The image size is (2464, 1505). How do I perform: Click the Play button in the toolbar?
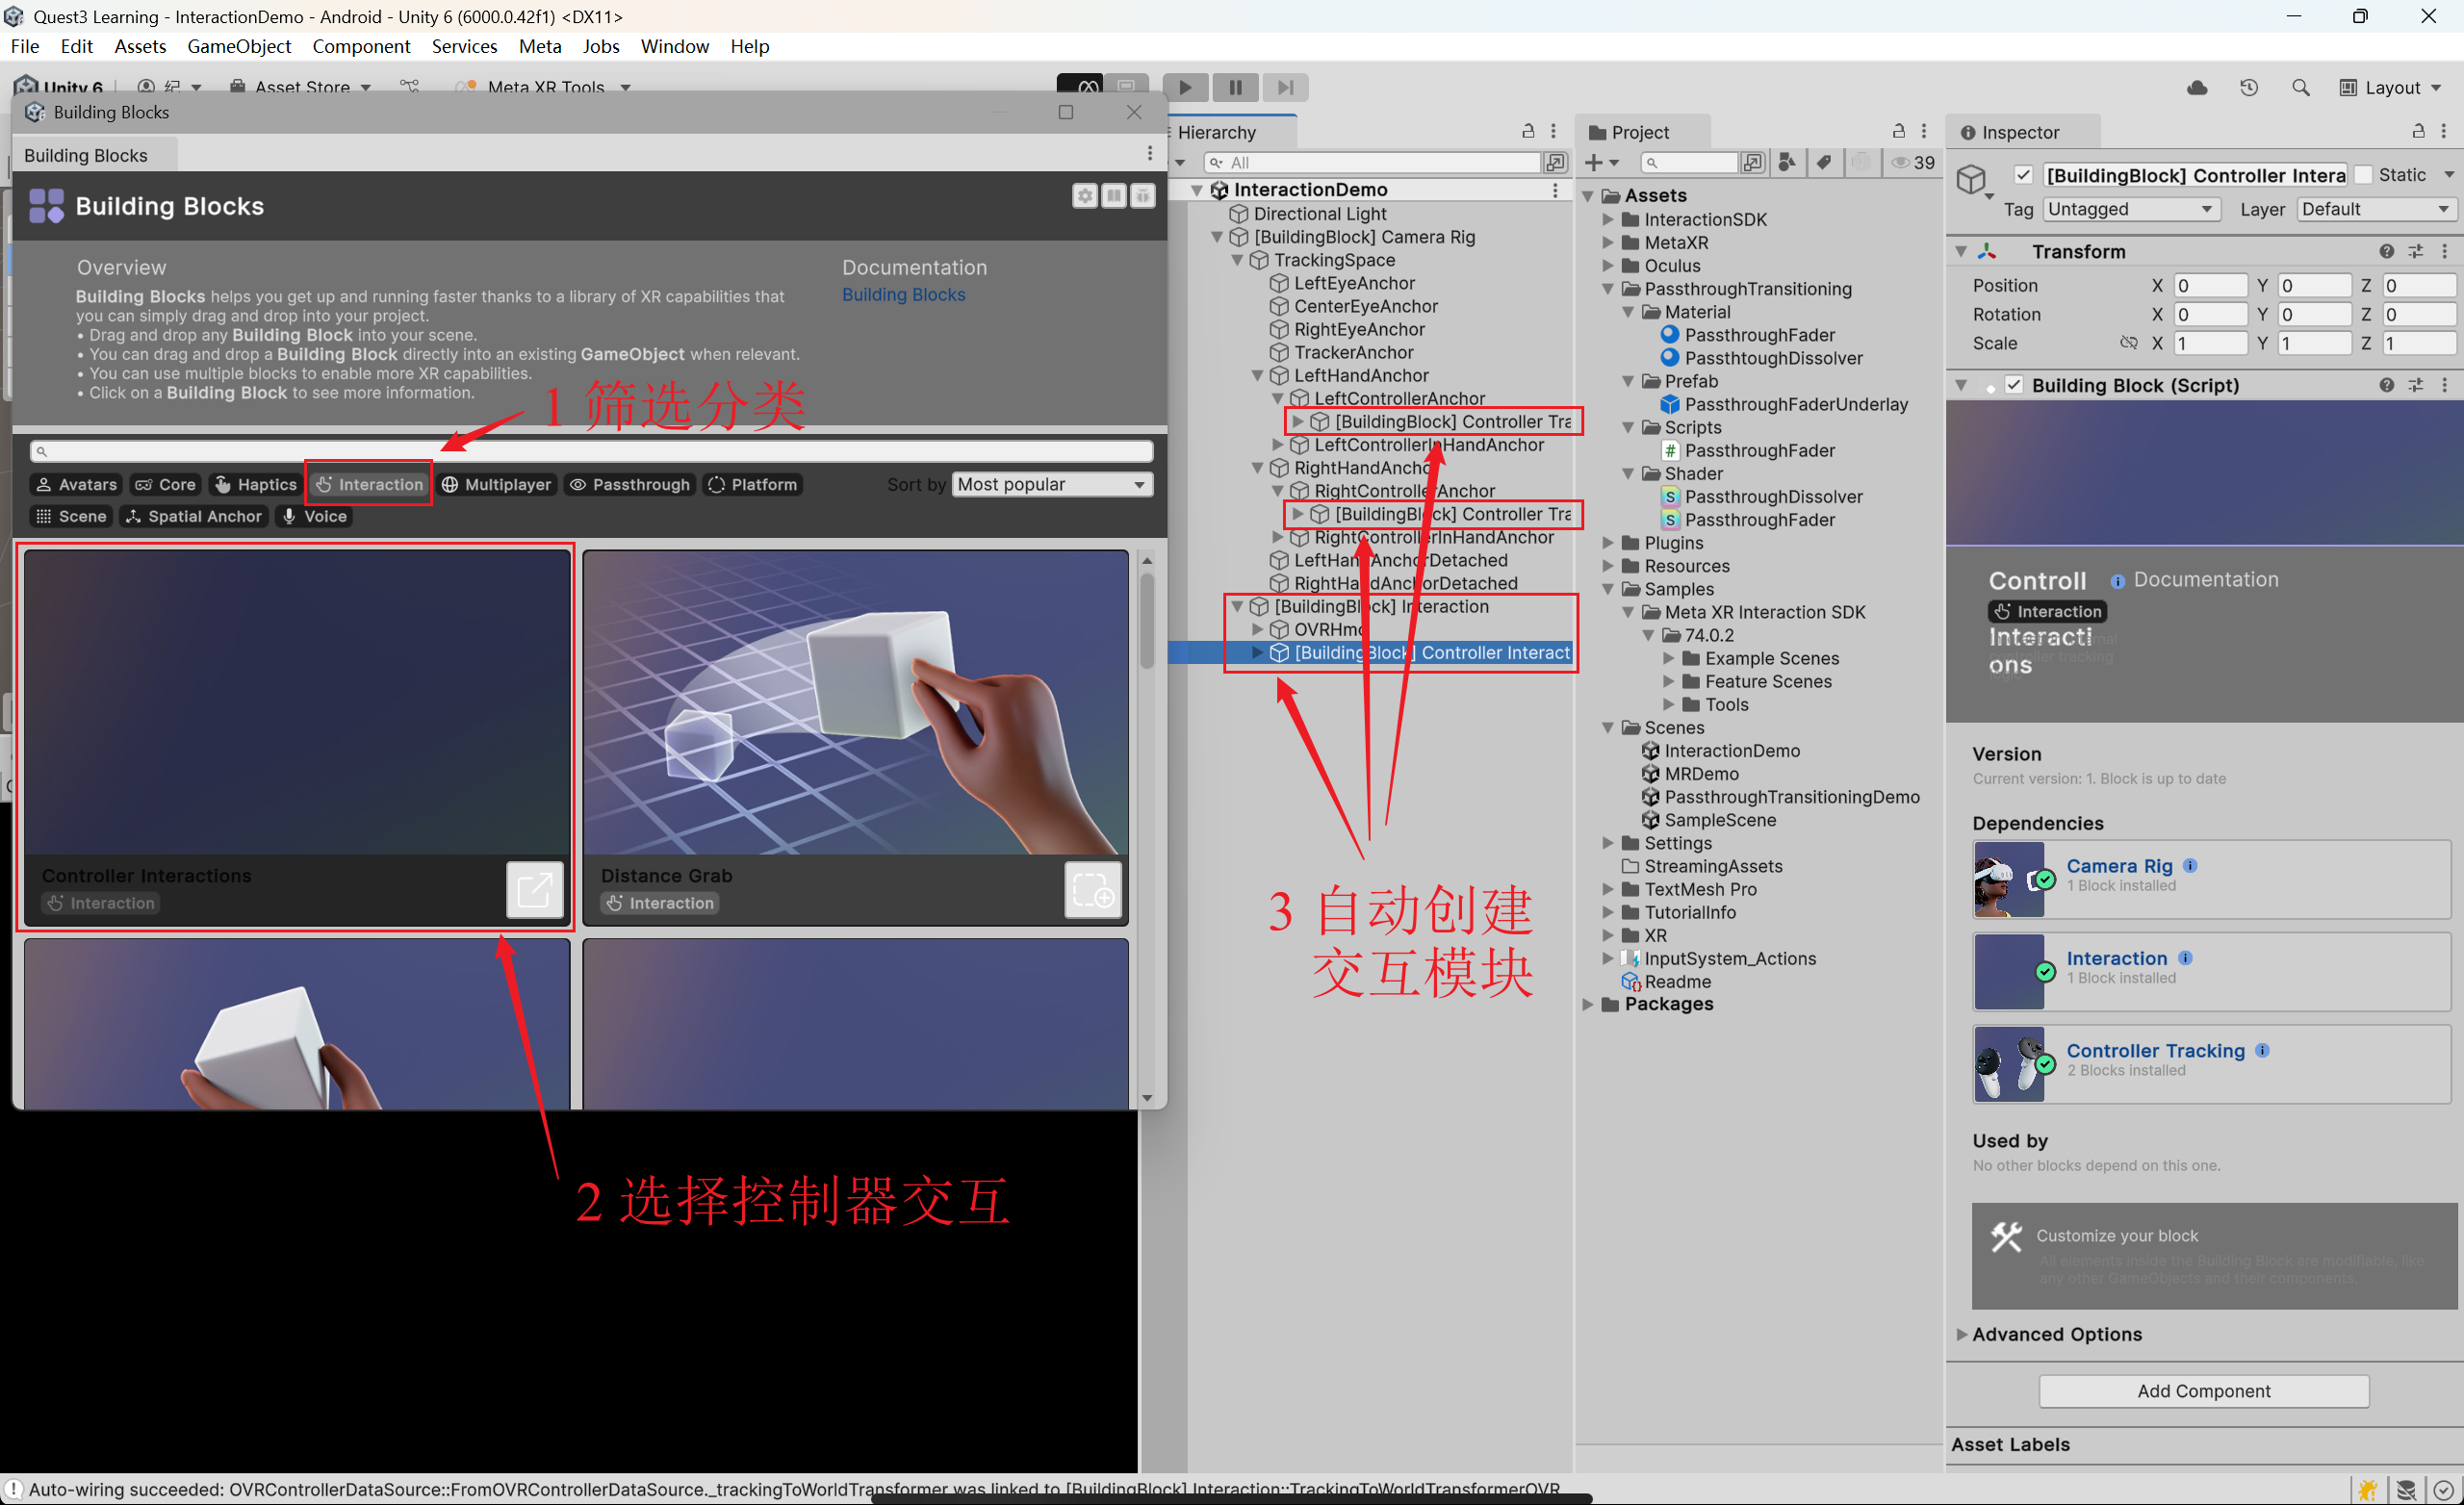(1185, 88)
